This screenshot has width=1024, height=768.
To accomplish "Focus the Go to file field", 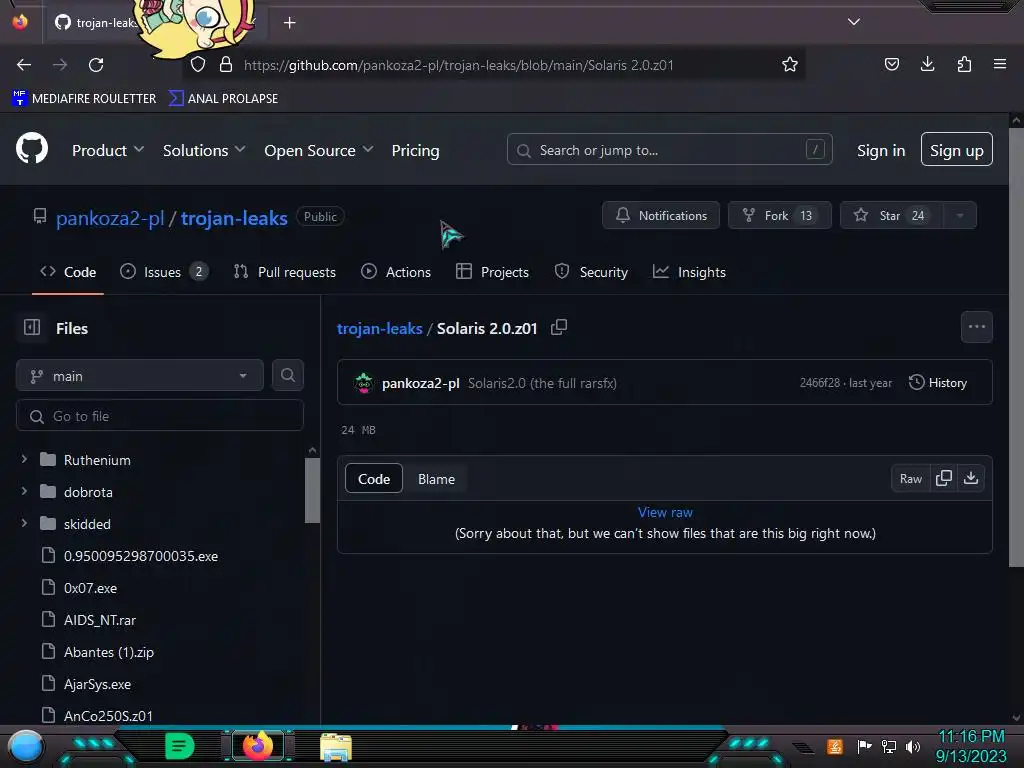I will [x=160, y=415].
